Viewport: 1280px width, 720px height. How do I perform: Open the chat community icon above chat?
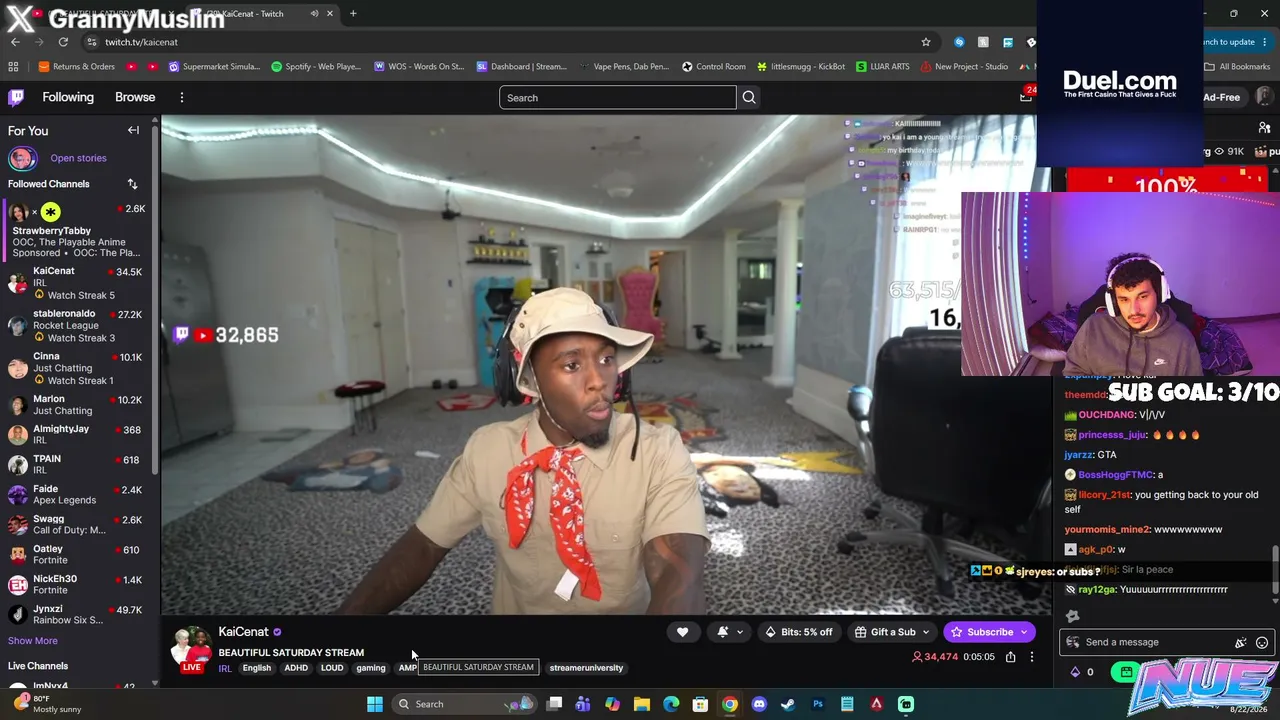pyautogui.click(x=1265, y=128)
